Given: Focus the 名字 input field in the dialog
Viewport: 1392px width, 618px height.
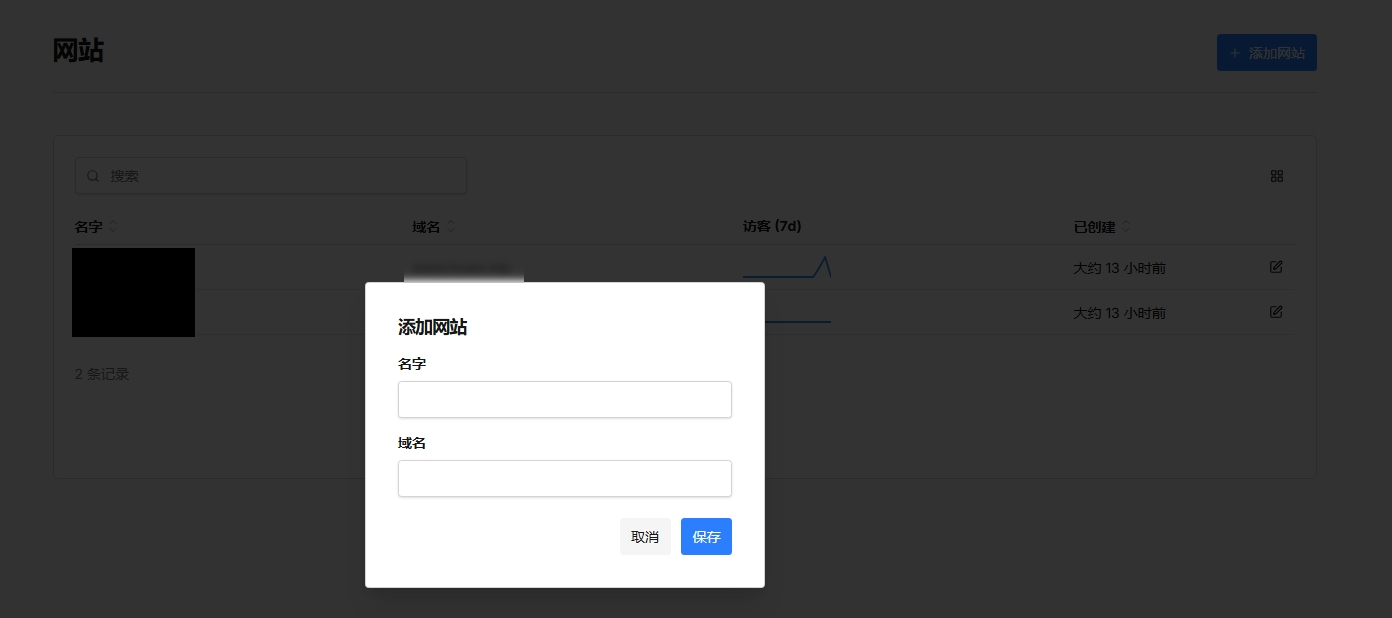Looking at the screenshot, I should pyautogui.click(x=565, y=399).
